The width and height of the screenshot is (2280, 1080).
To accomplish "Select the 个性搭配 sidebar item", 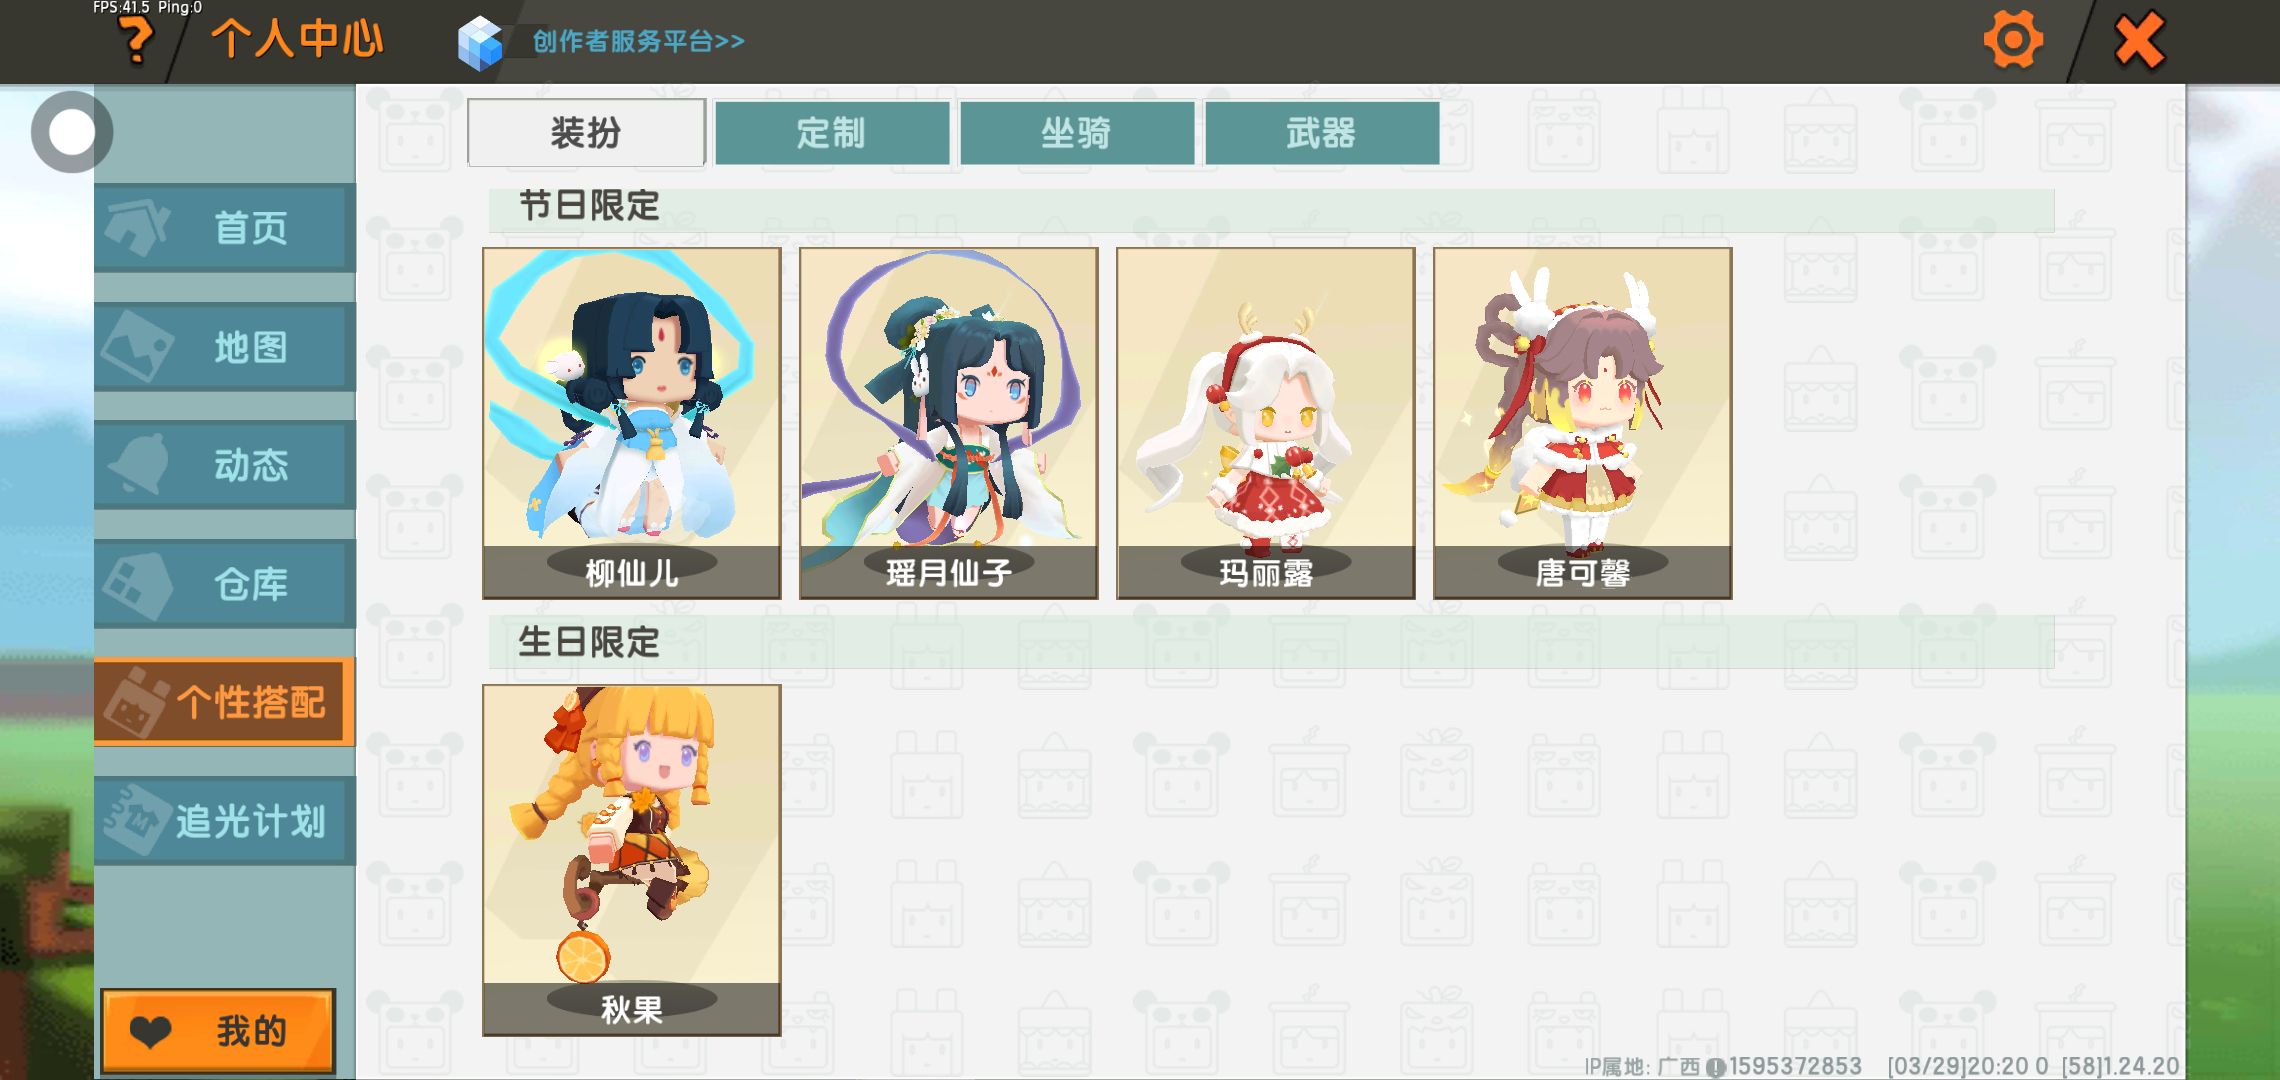I will [x=225, y=701].
